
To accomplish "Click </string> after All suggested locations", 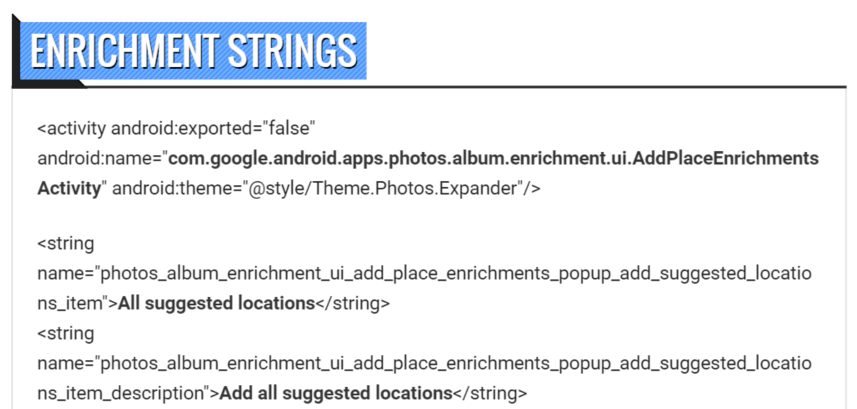I will (352, 302).
